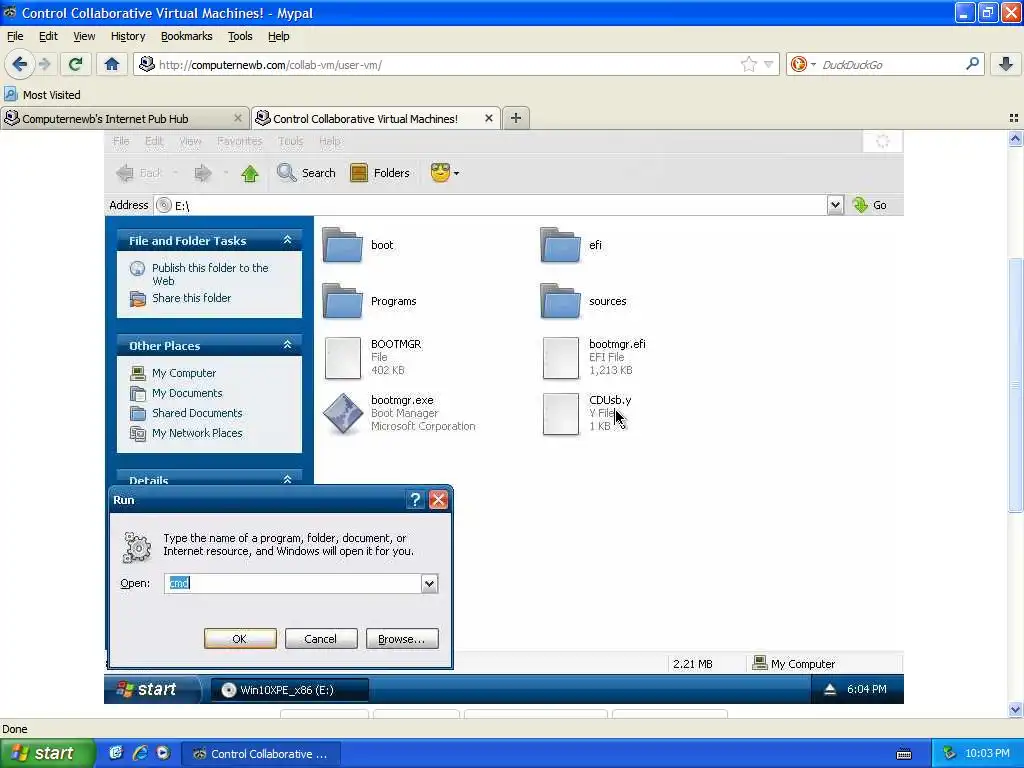Click the page scrollbar down arrow

[1015, 709]
